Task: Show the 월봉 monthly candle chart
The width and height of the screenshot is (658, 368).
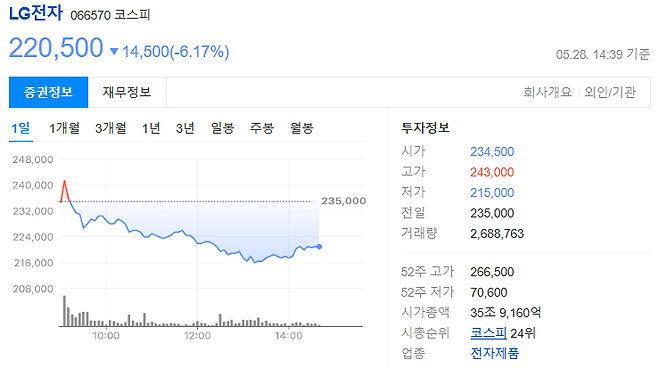Action: click(x=302, y=128)
